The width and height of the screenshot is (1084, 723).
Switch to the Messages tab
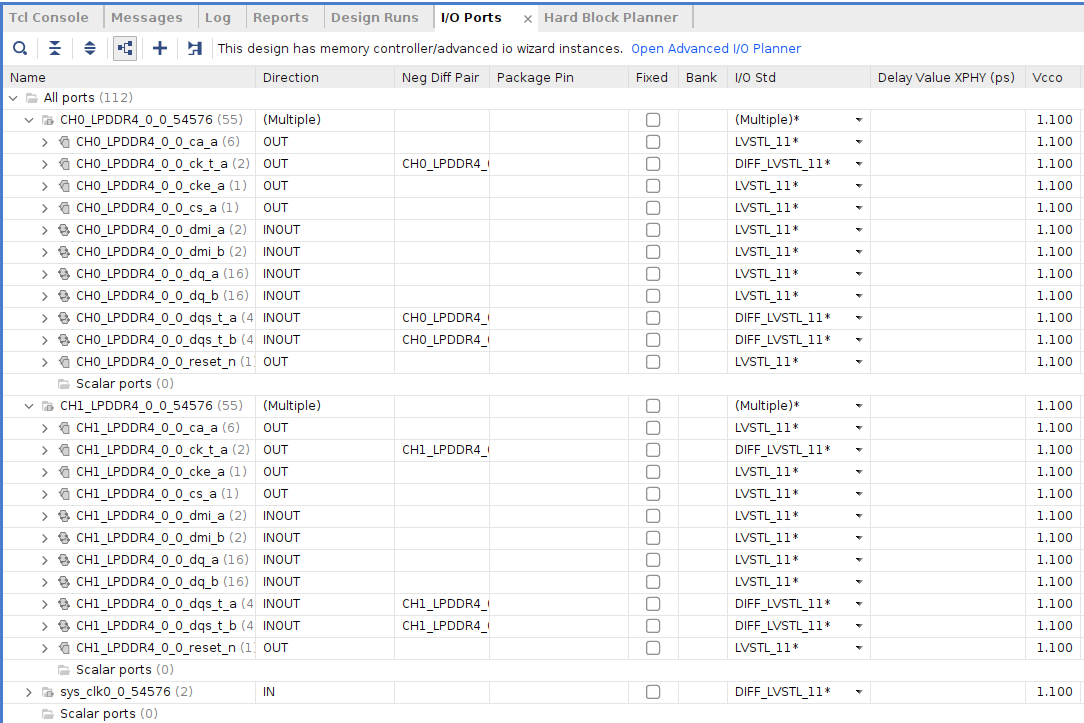click(x=149, y=16)
